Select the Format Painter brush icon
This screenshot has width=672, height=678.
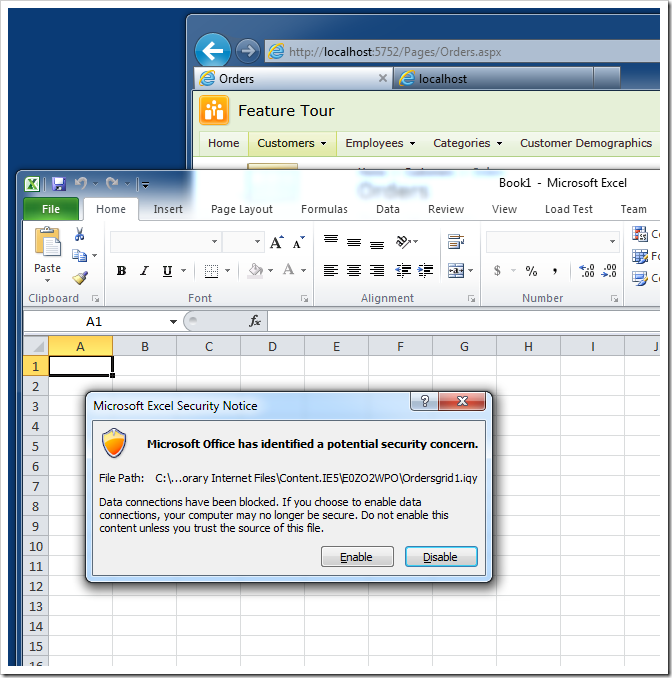(x=80, y=278)
